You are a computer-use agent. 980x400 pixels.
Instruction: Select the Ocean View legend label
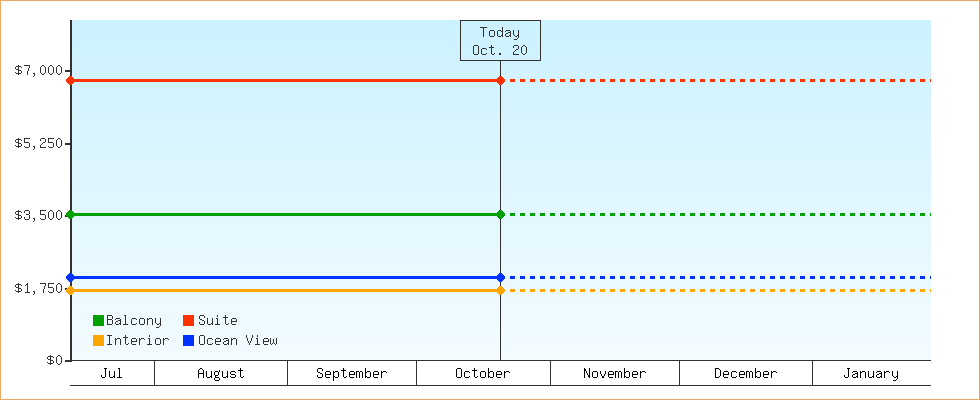pos(237,340)
